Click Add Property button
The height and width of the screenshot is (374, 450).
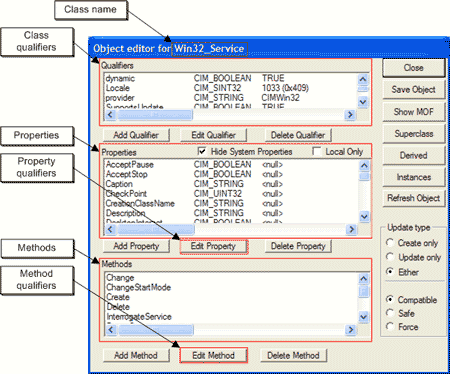coord(136,246)
